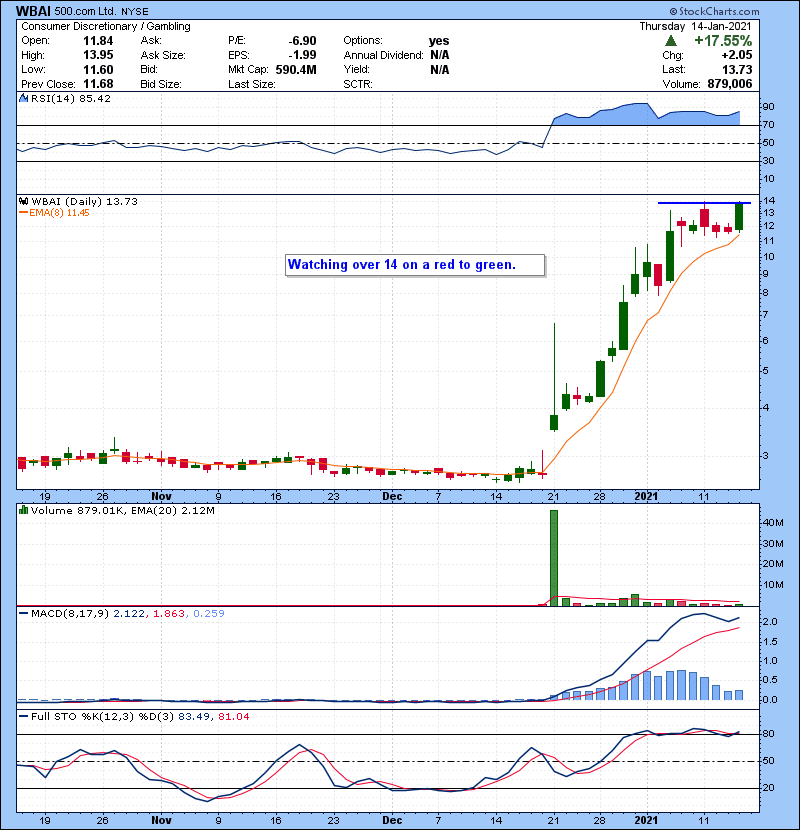Click Consumer Discretionary / Gambling sector label
The width and height of the screenshot is (800, 830).
click(x=106, y=26)
